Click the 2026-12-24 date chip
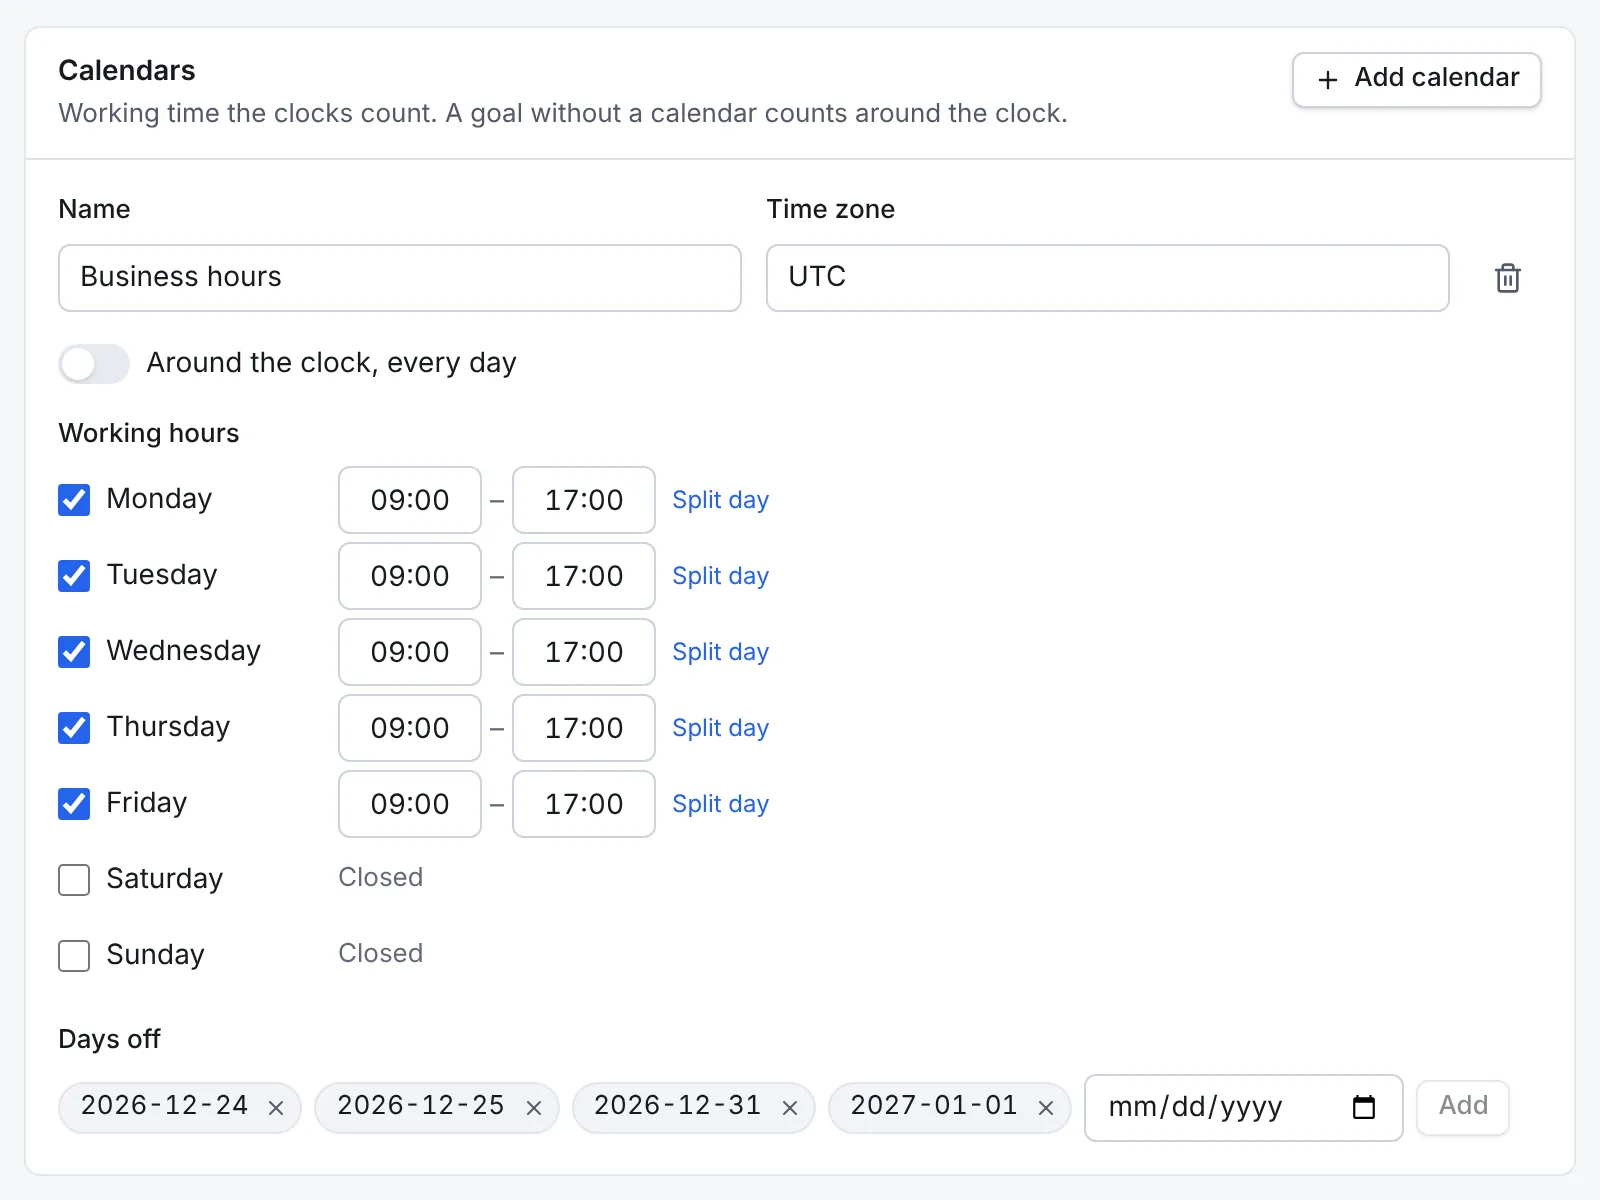 180,1107
